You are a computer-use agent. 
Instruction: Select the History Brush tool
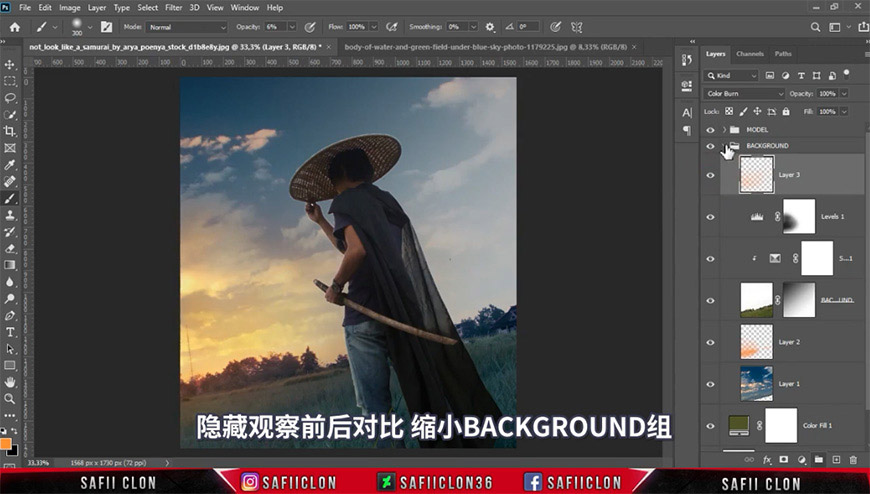(x=10, y=231)
